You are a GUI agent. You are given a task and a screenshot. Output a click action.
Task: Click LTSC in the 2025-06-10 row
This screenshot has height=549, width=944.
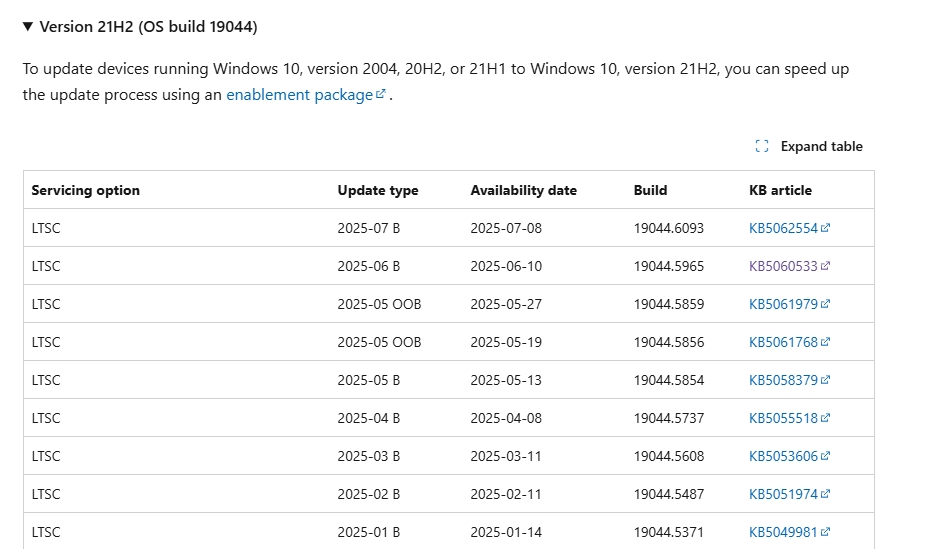pos(46,266)
